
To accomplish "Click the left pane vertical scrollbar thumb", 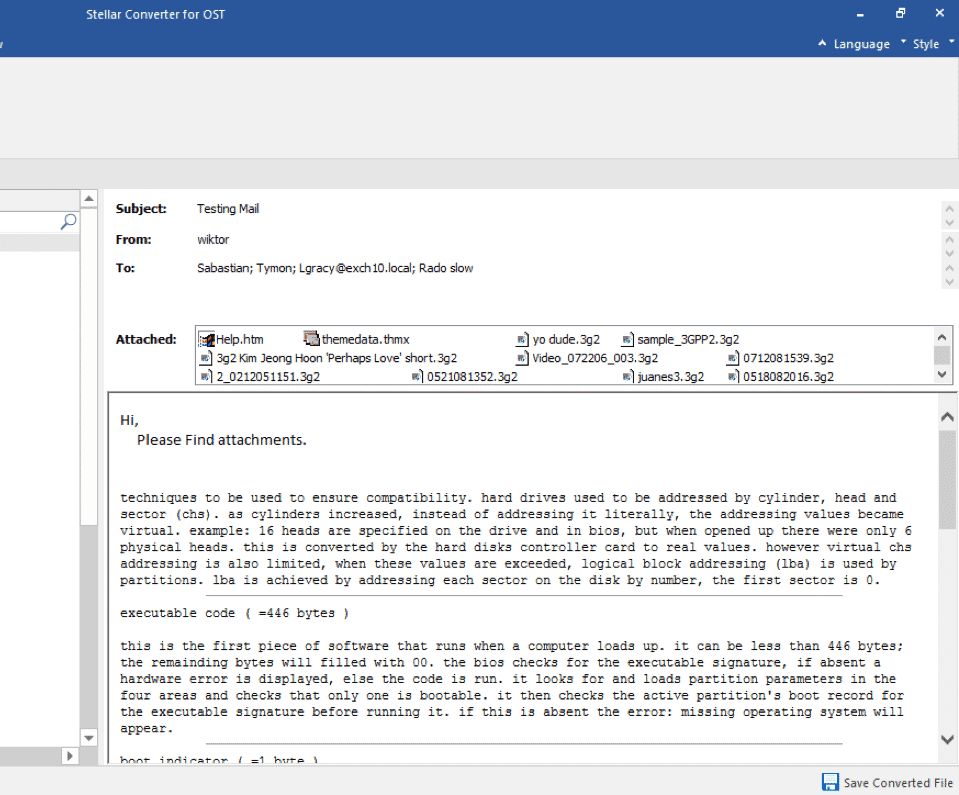I will tap(89, 366).
